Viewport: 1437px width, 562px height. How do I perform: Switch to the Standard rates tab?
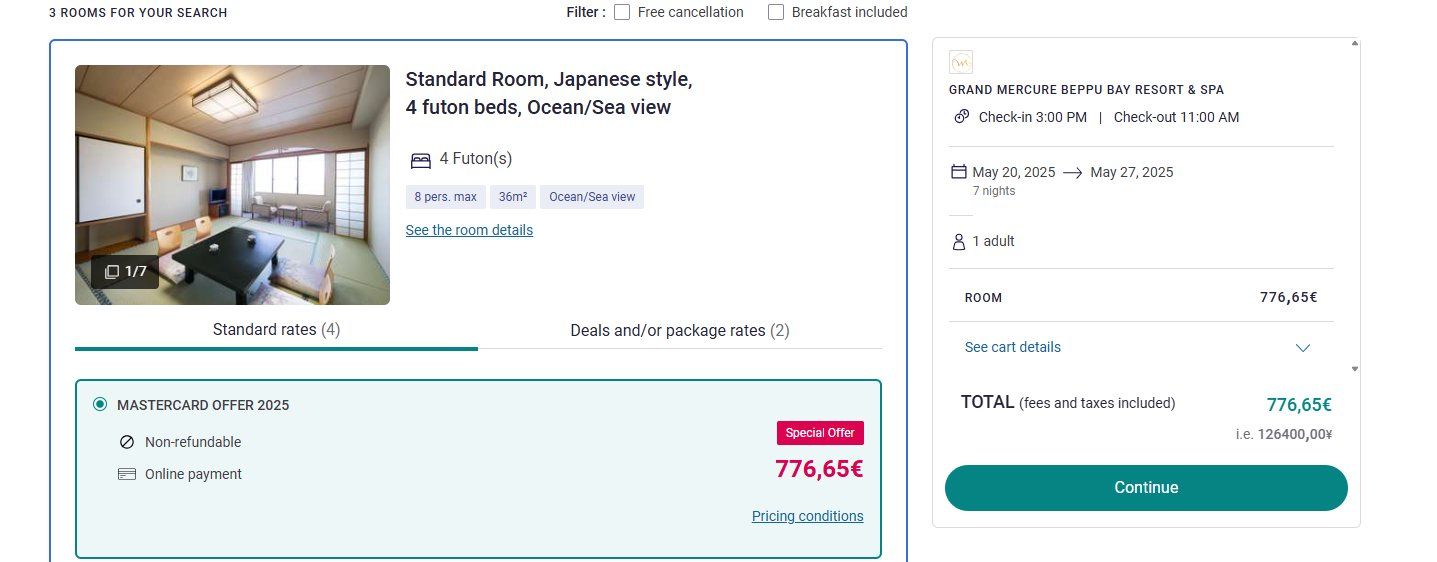pos(276,330)
